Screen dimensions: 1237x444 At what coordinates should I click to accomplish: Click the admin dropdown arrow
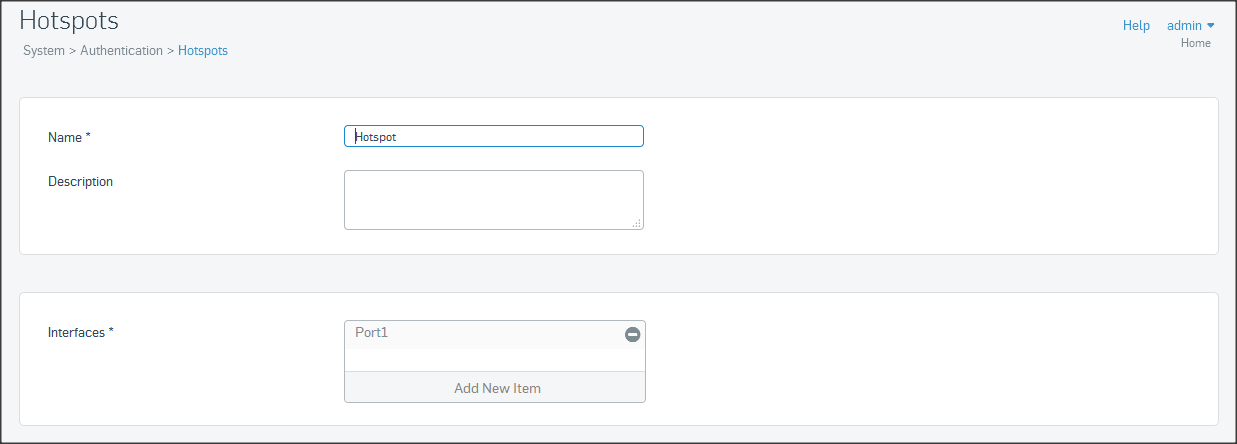1211,26
